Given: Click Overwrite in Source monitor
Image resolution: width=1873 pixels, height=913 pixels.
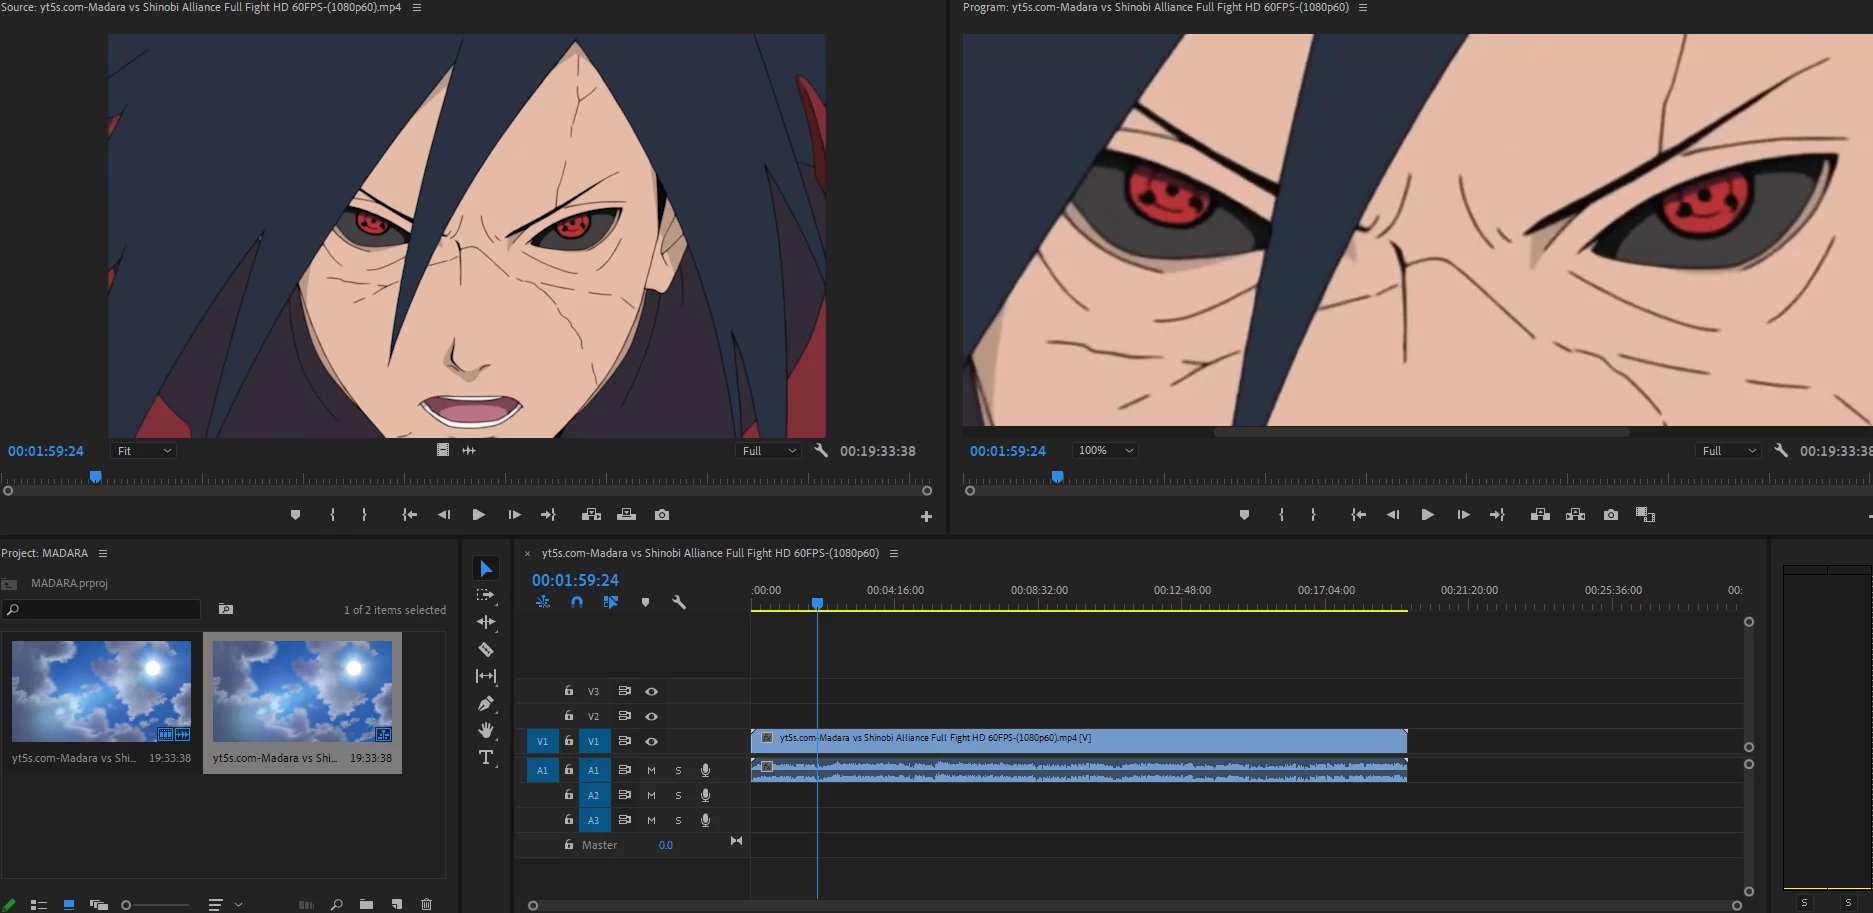Looking at the screenshot, I should click(627, 515).
